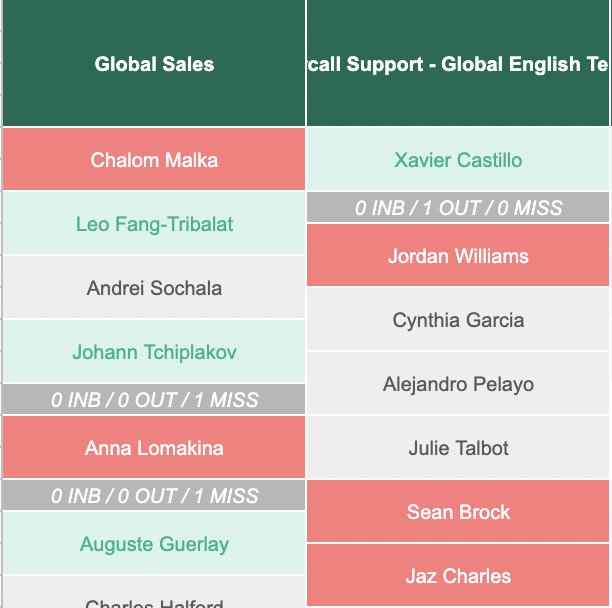Click on Leo Fang-Tribalat's cell

154,224
